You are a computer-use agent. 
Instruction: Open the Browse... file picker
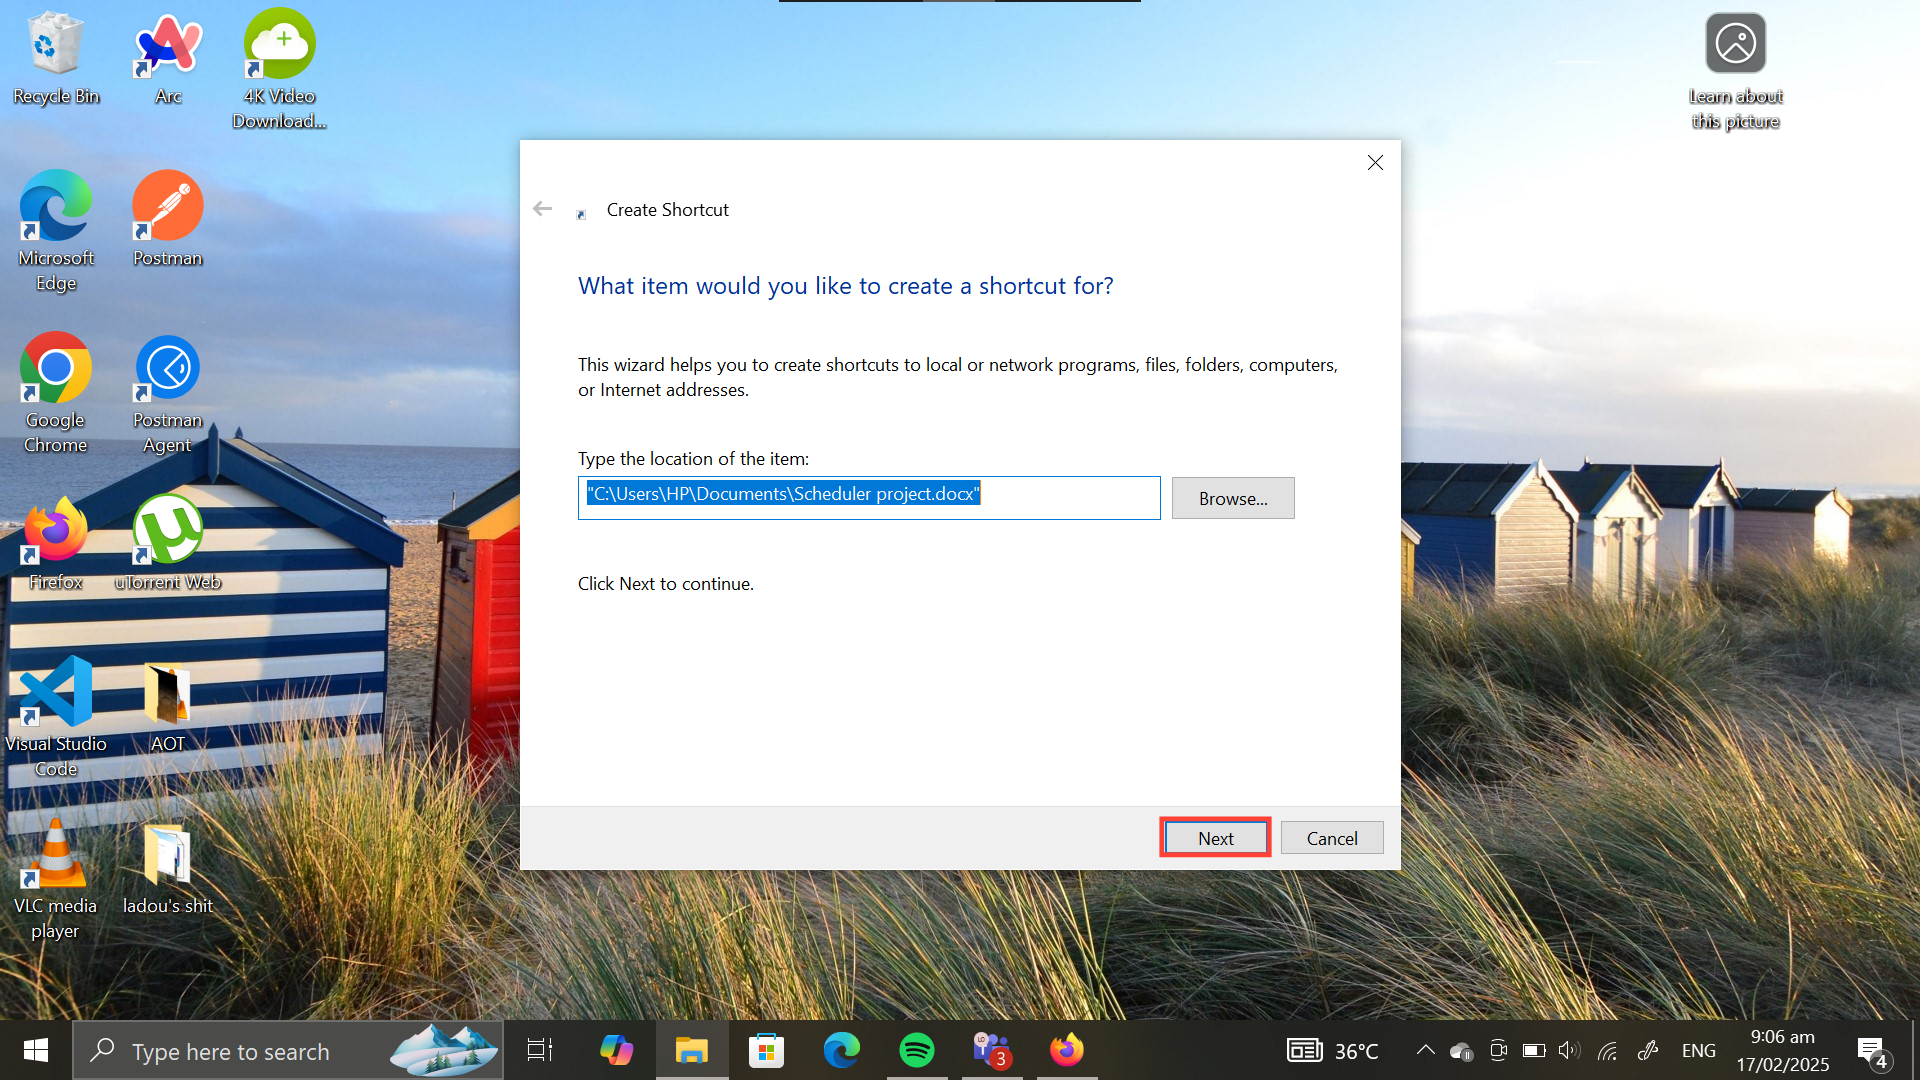pyautogui.click(x=1232, y=498)
